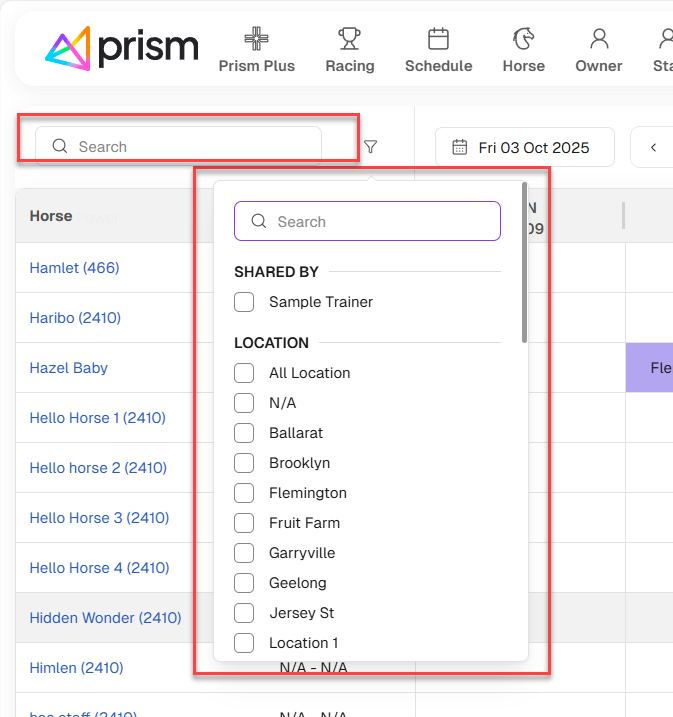Click the filter panel search field

pyautogui.click(x=367, y=222)
